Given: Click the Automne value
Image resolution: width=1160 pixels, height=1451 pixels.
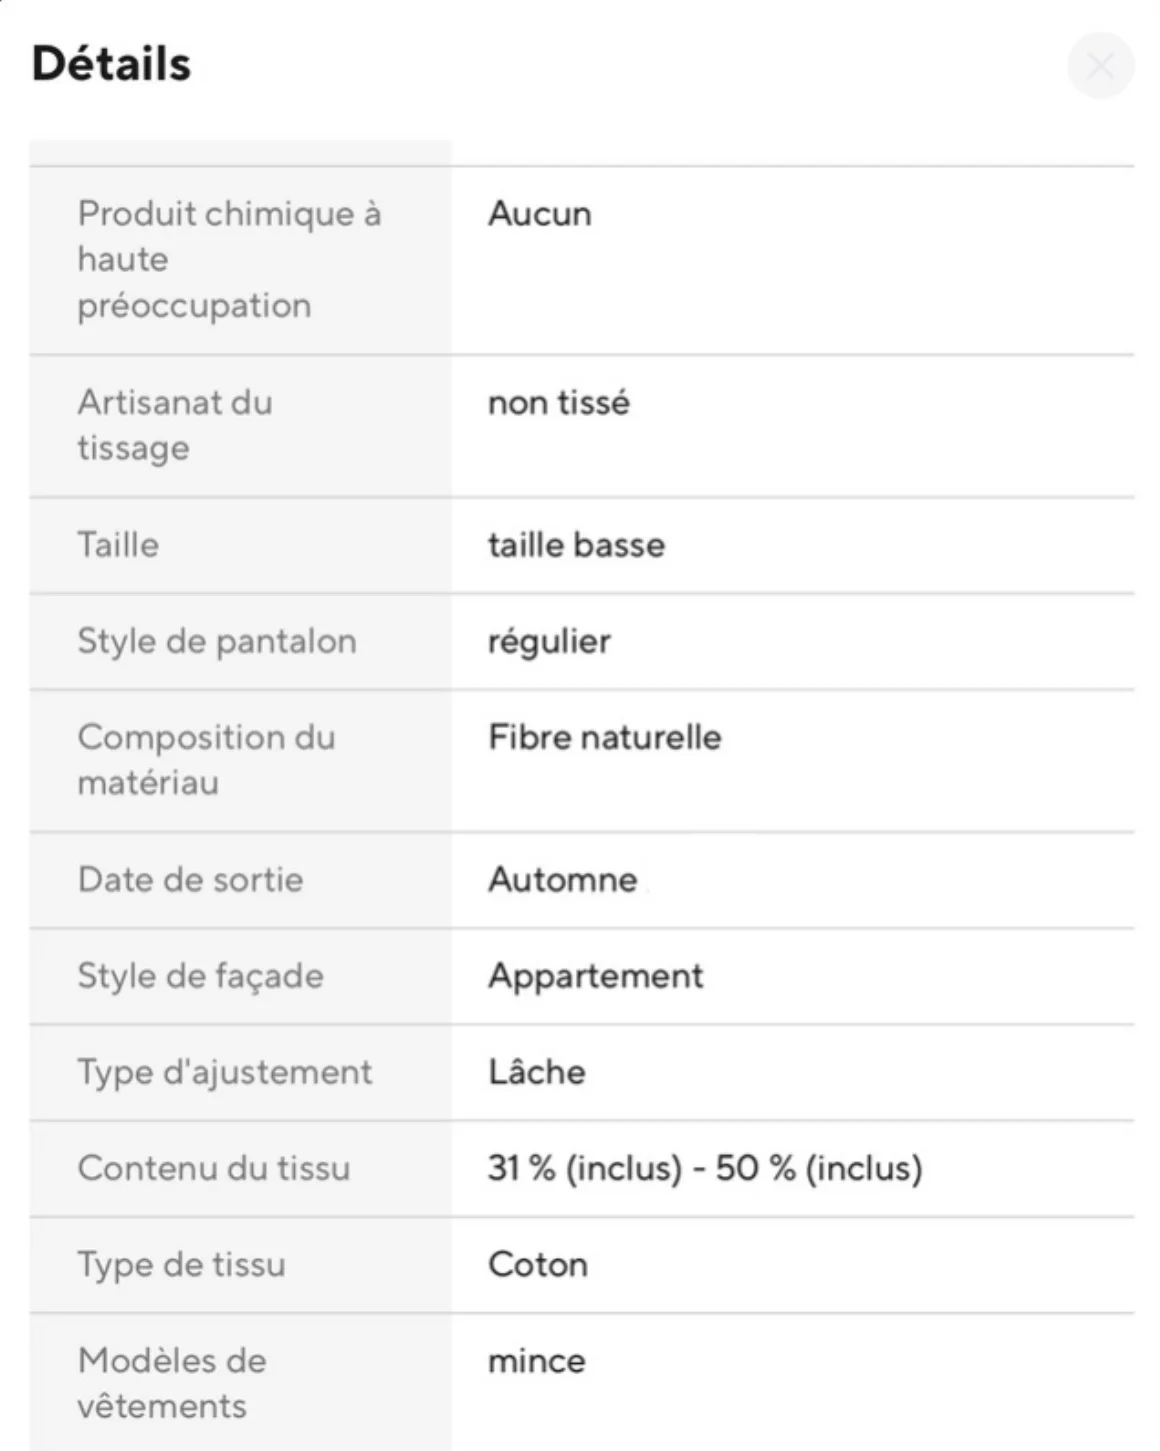Looking at the screenshot, I should click(562, 880).
